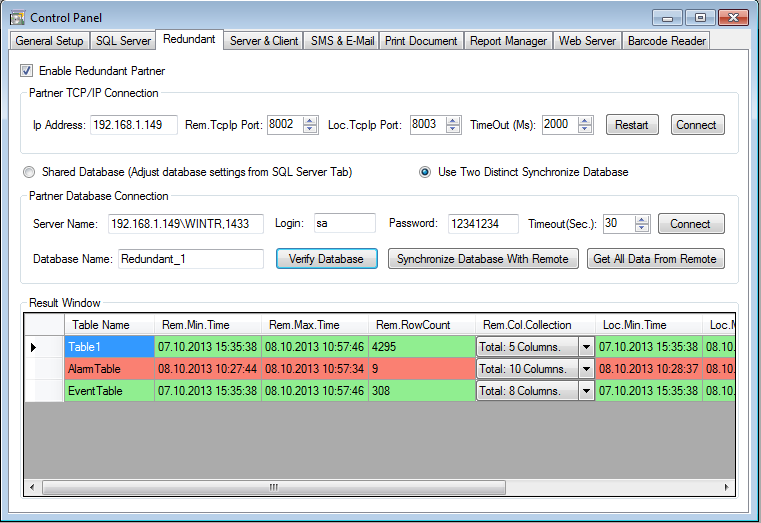The width and height of the screenshot is (761, 523).
Task: Click the Control Panel title bar icon
Action: point(17,18)
